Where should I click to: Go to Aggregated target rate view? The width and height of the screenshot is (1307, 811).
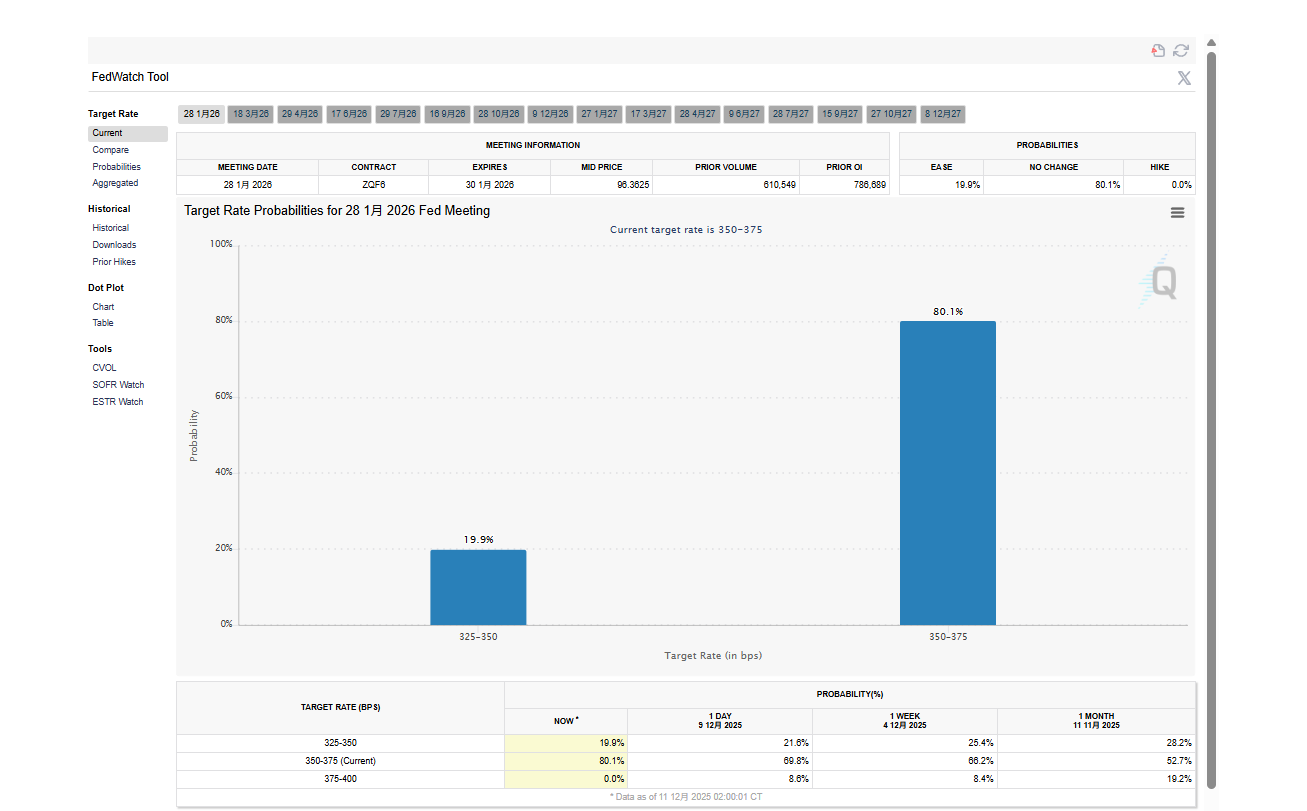115,183
